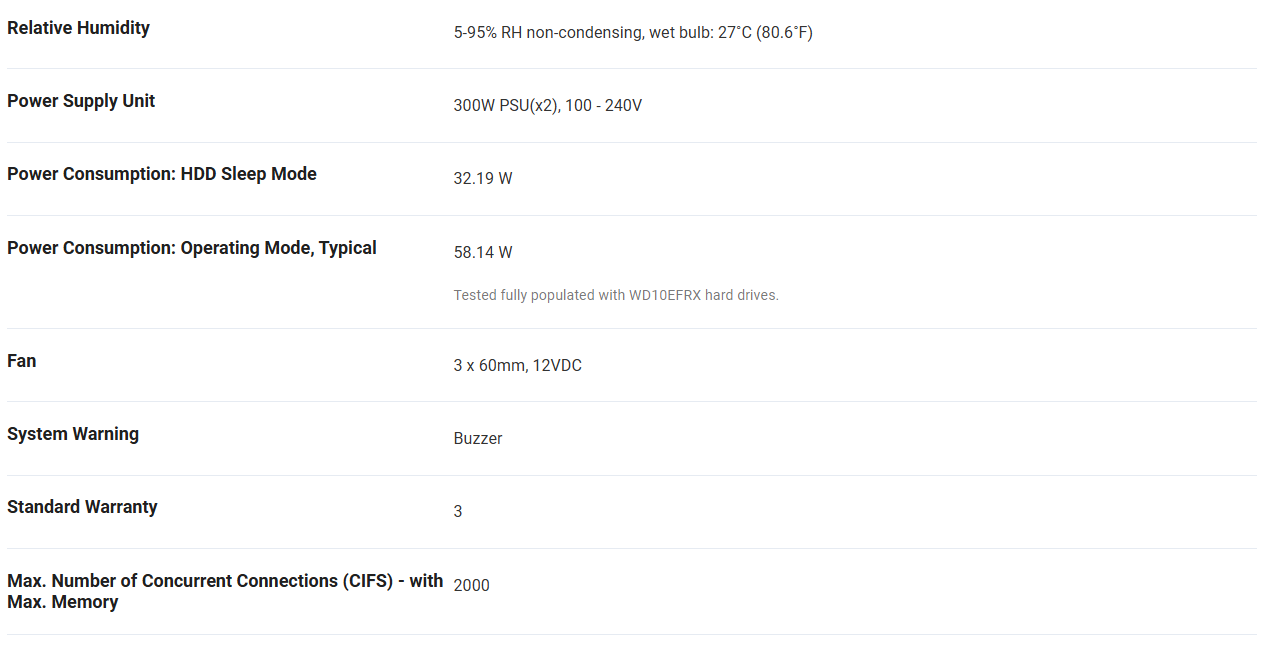The image size is (1262, 646).
Task: Click the 12VDC fan voltage text
Action: click(557, 366)
